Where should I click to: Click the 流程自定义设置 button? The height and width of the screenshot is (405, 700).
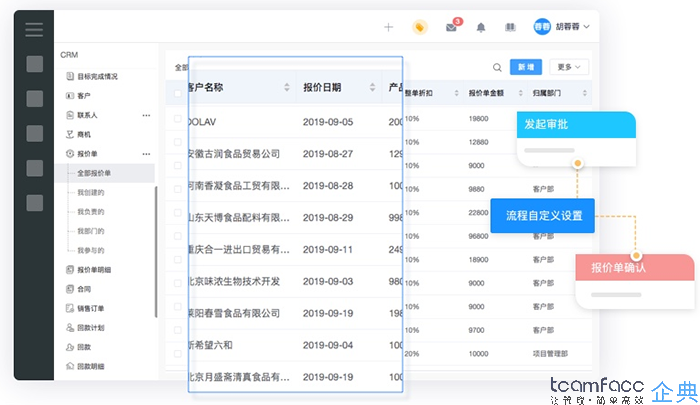[542, 216]
